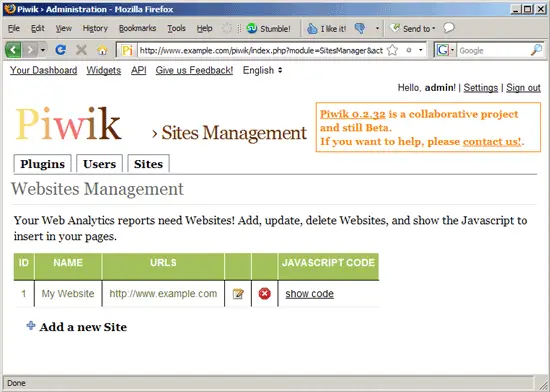The height and width of the screenshot is (392, 550).
Task: Open the address bar URL dropdown arrow
Action: [421, 50]
